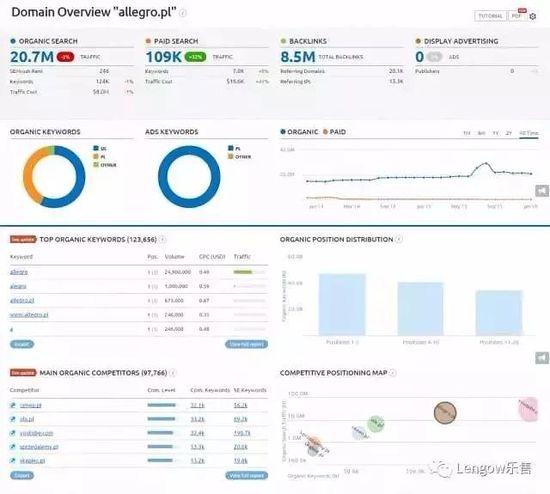This screenshot has height=494, width=550.
Task: Click View full report under Top Organic Keywords
Action: click(247, 344)
